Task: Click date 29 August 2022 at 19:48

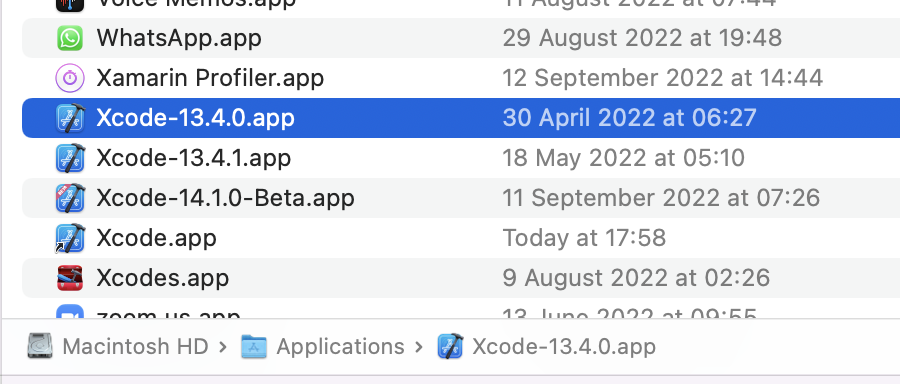Action: tap(642, 38)
